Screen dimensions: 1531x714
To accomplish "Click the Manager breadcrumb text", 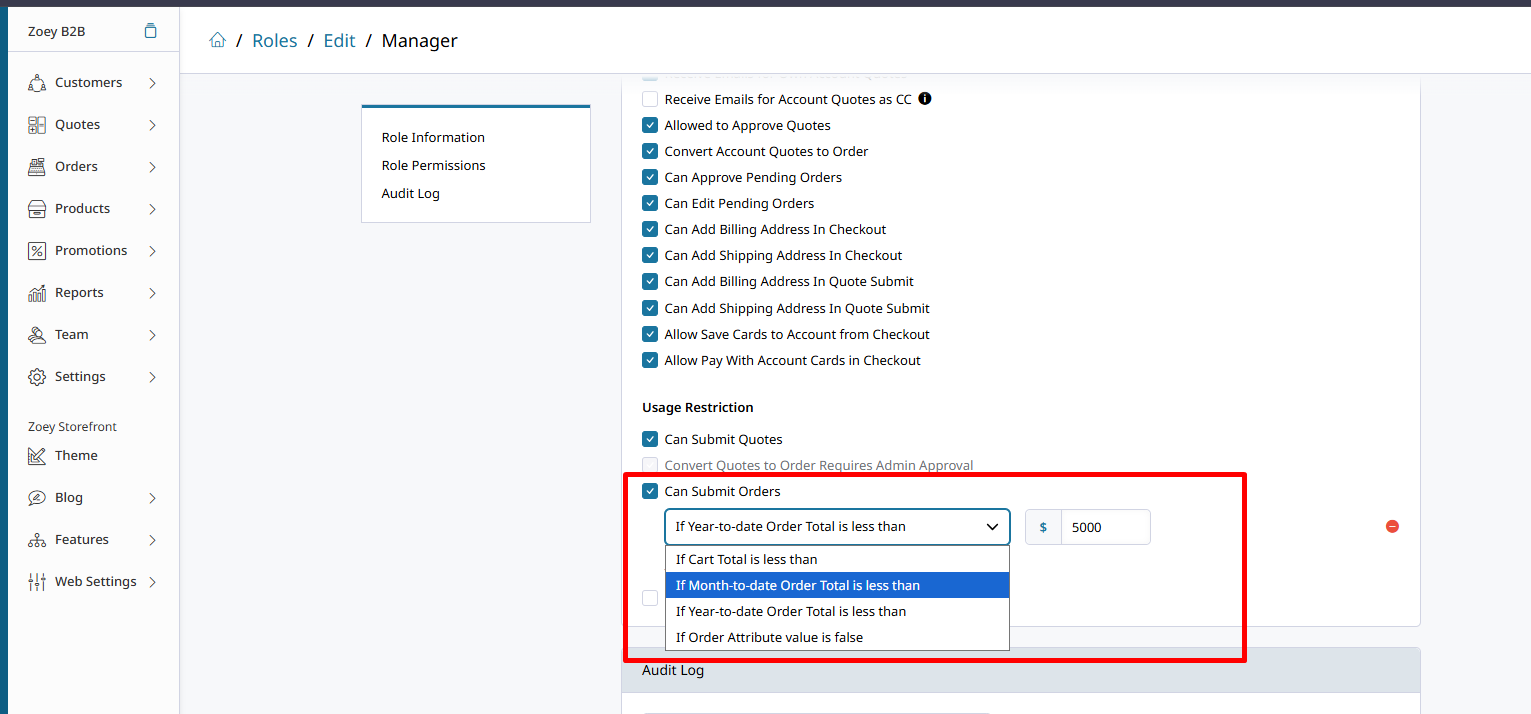I will (420, 41).
